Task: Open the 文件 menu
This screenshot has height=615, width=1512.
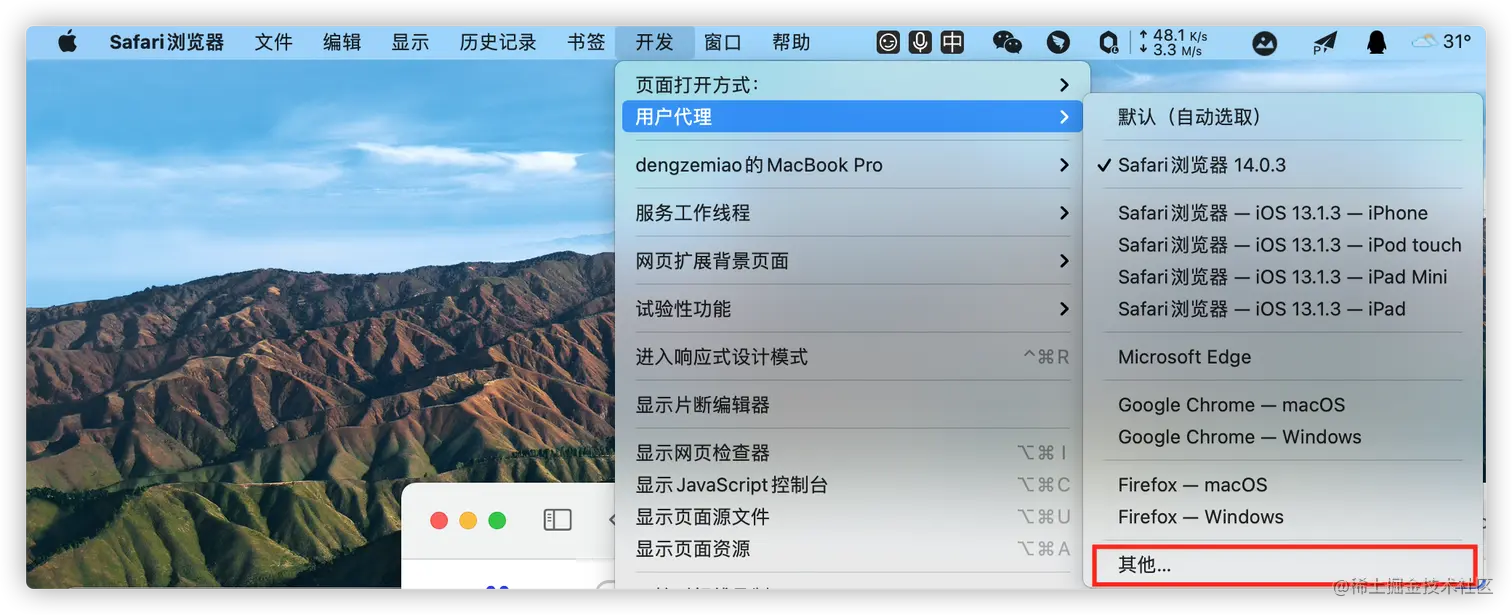Action: (x=273, y=42)
